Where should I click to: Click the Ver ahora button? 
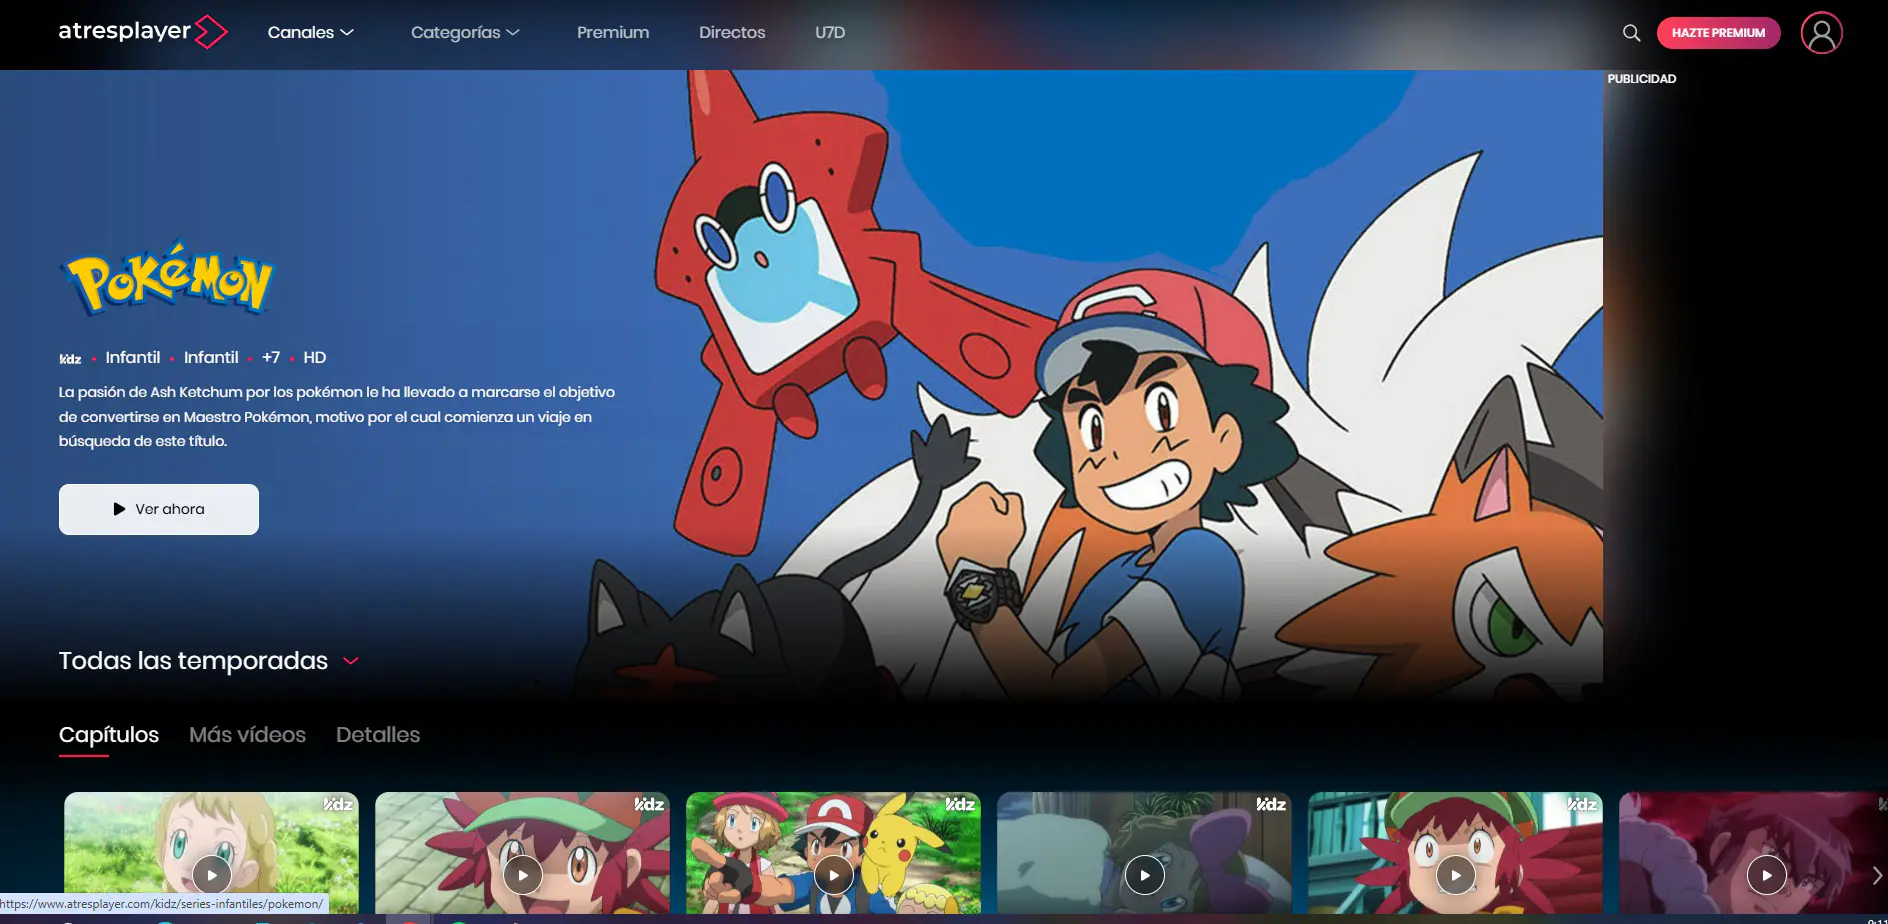click(x=159, y=509)
